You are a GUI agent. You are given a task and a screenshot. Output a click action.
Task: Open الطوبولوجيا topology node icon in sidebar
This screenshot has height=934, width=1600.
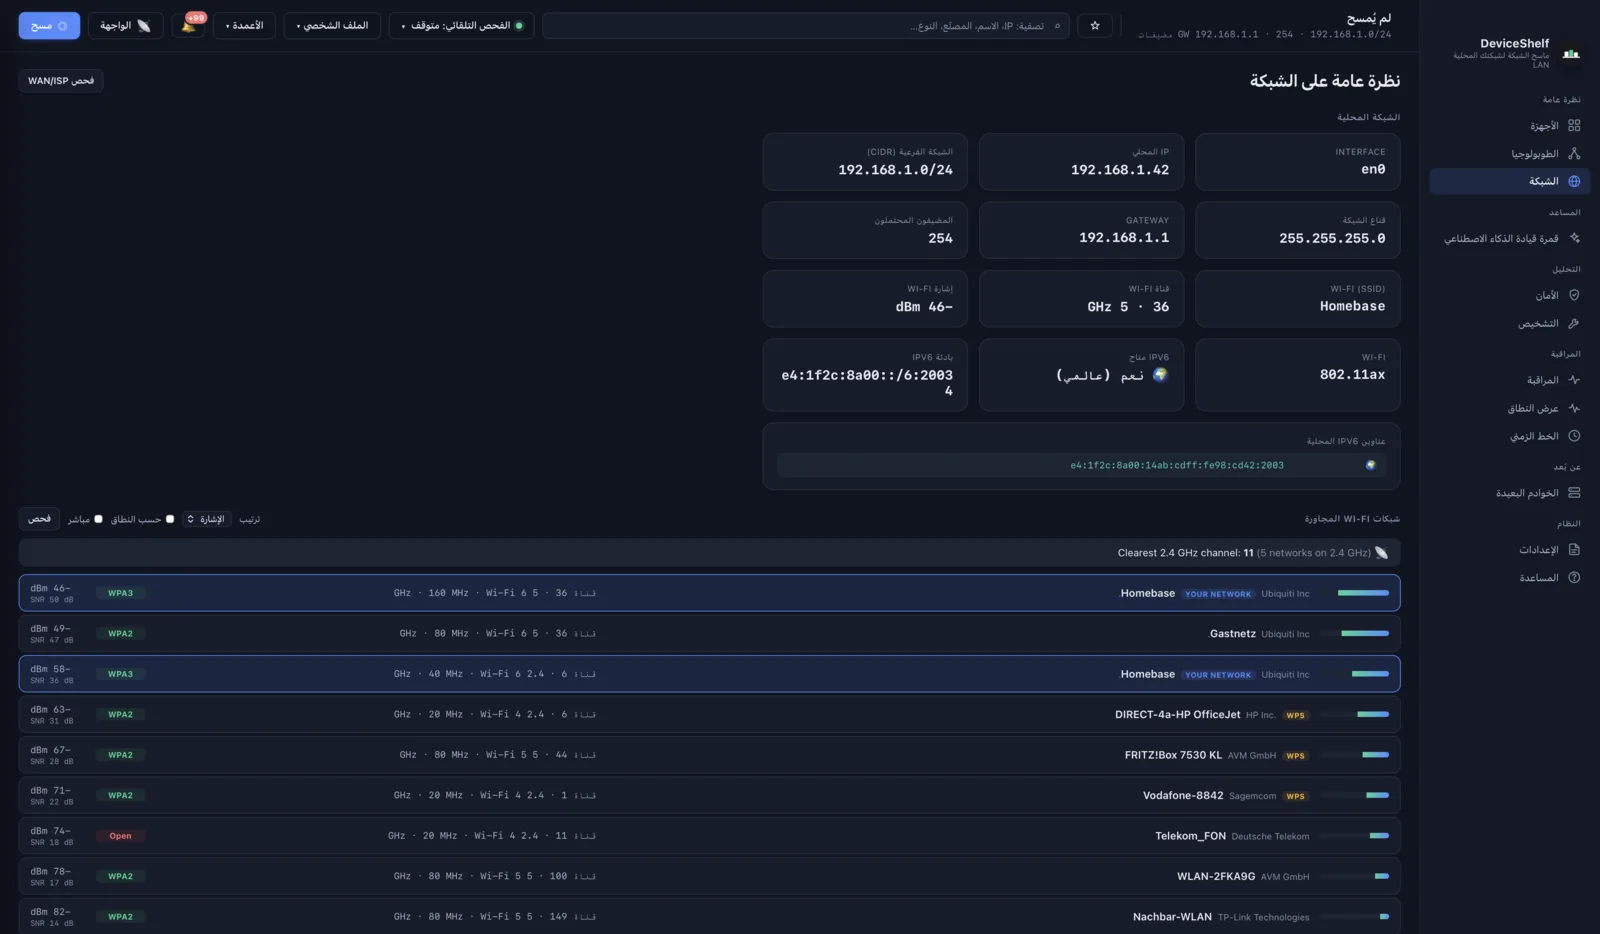pos(1574,154)
